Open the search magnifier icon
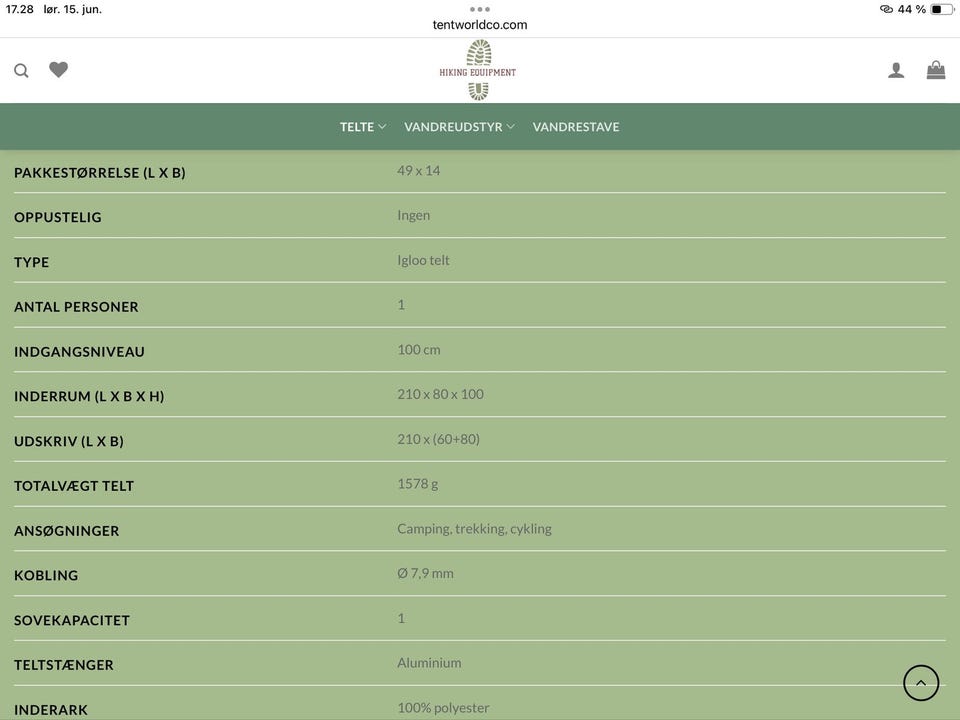Image resolution: width=960 pixels, height=720 pixels. pos(21,70)
